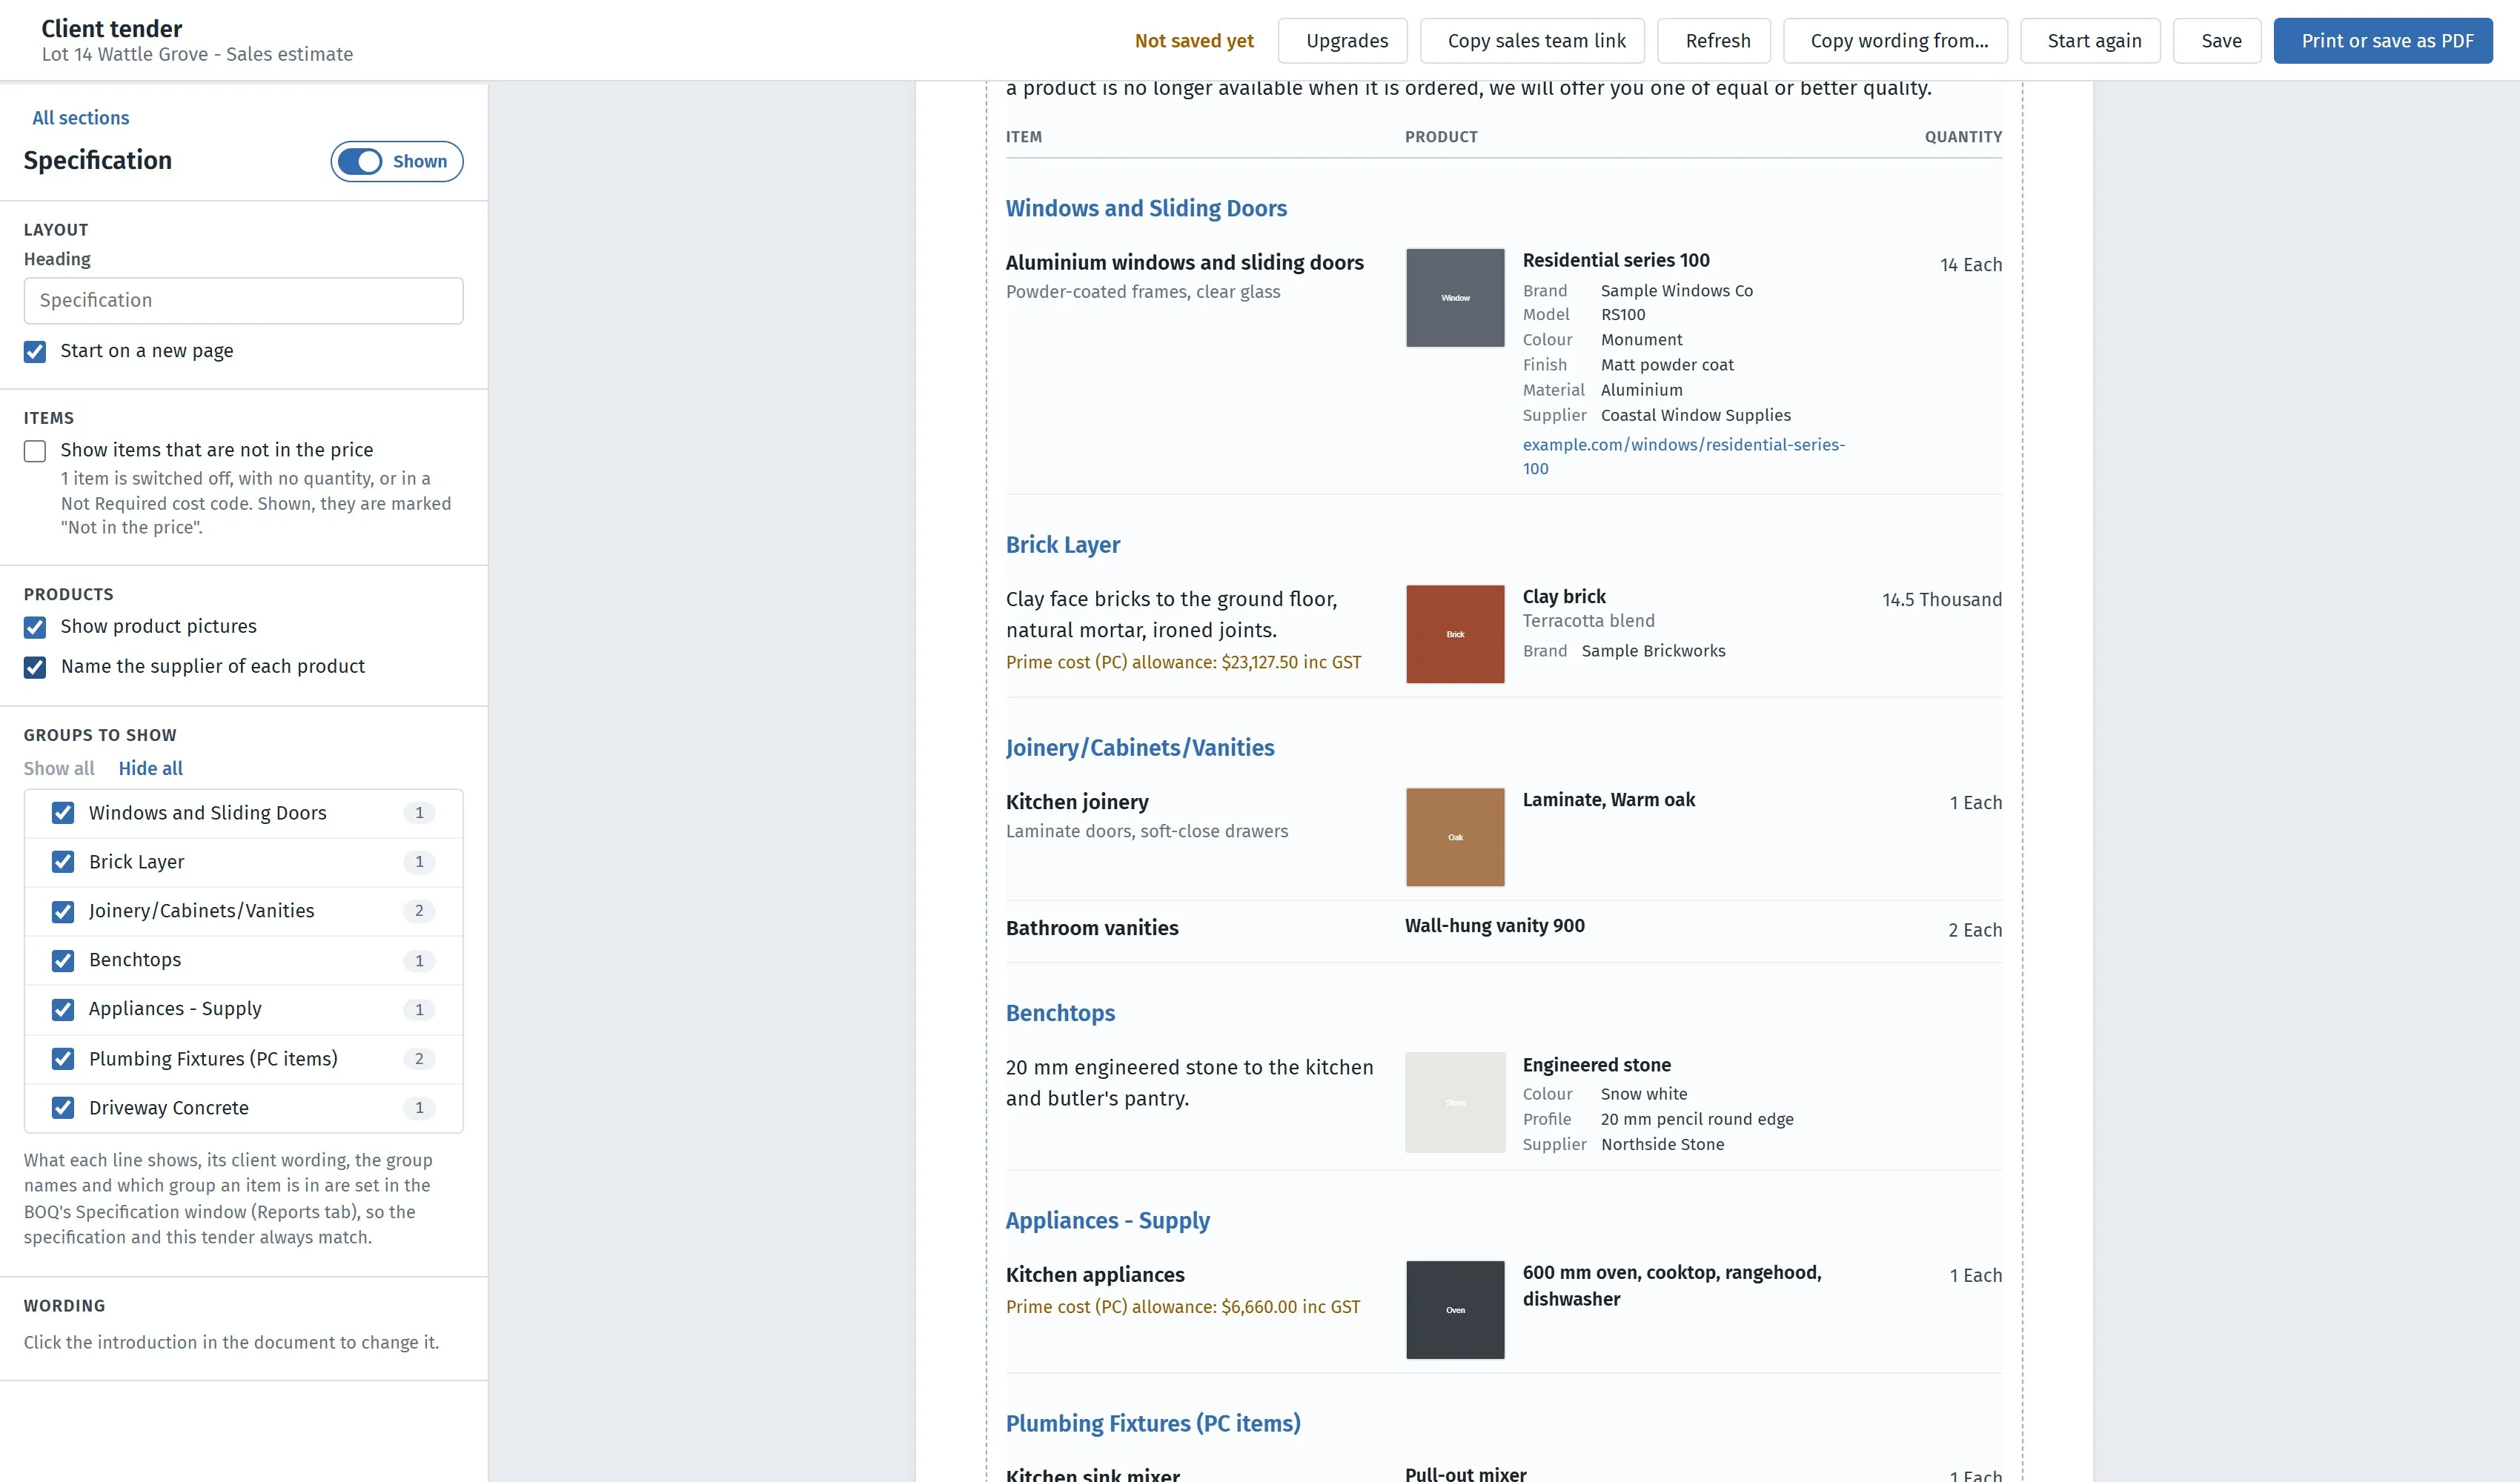Click the white Stone product picture
Screen dimensions: 2520x1482
coord(1455,1102)
